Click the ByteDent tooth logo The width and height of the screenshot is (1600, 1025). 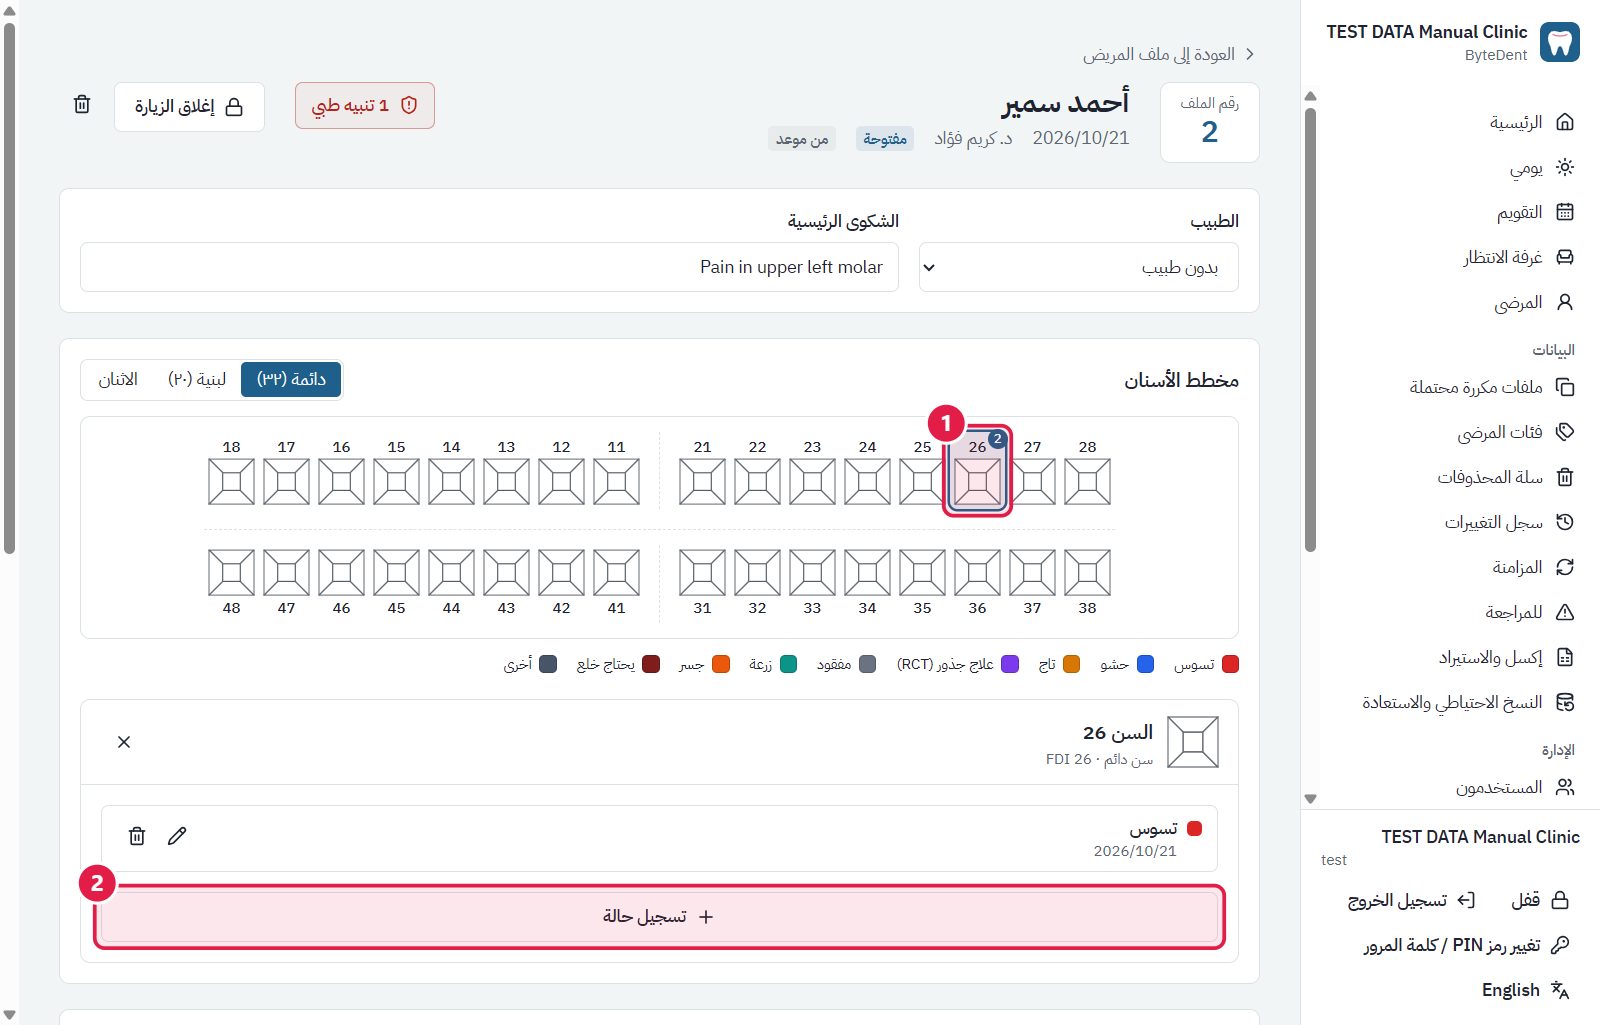coord(1560,42)
